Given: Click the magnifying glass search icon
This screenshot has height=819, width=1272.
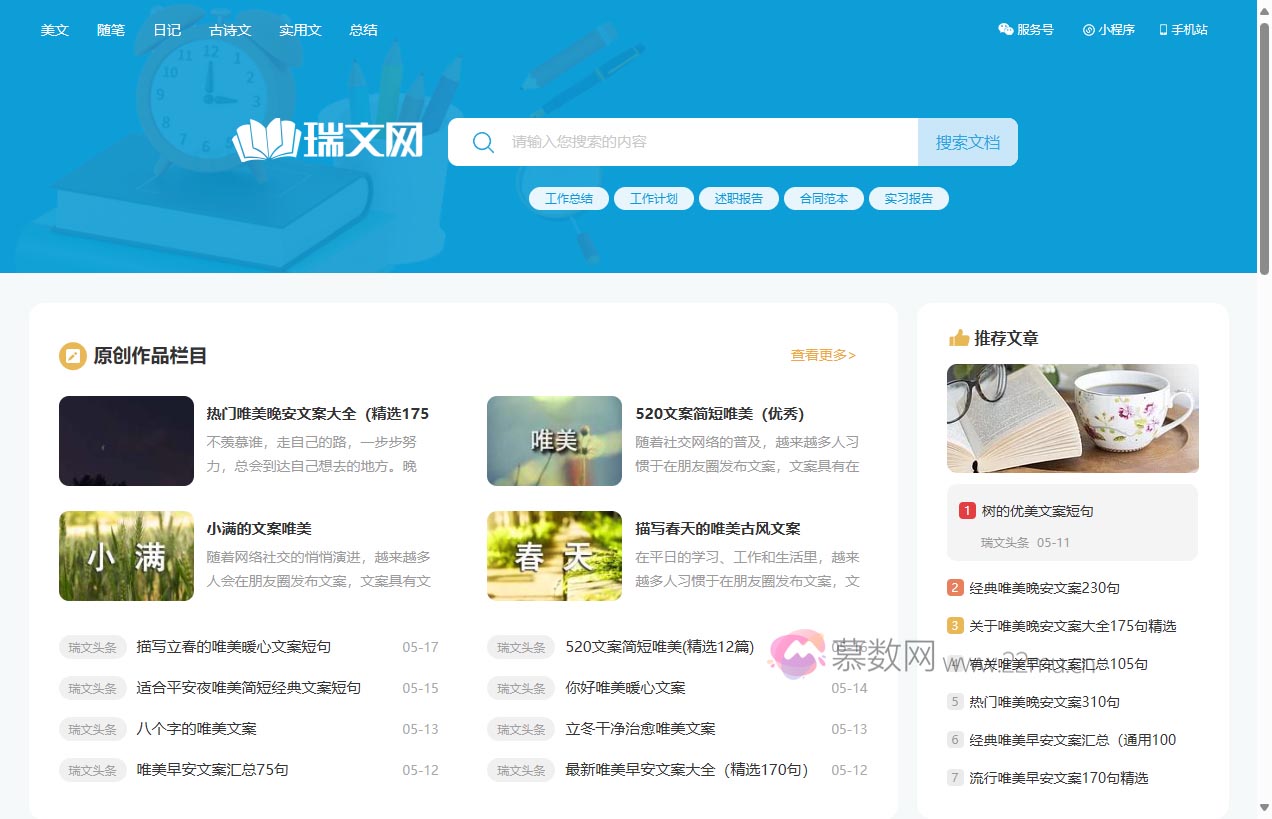Looking at the screenshot, I should click(483, 142).
